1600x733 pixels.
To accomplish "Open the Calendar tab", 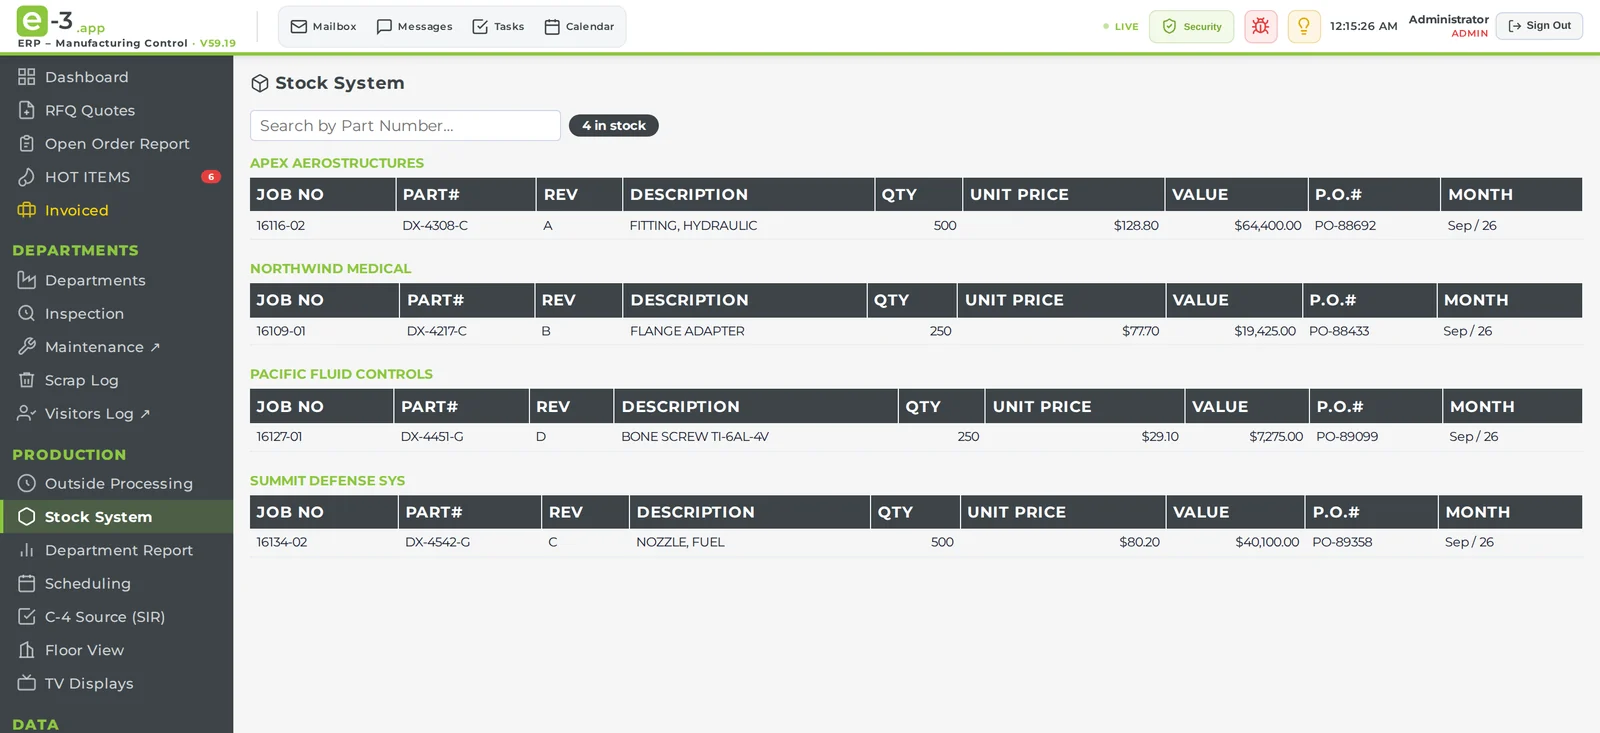I will pyautogui.click(x=579, y=26).
